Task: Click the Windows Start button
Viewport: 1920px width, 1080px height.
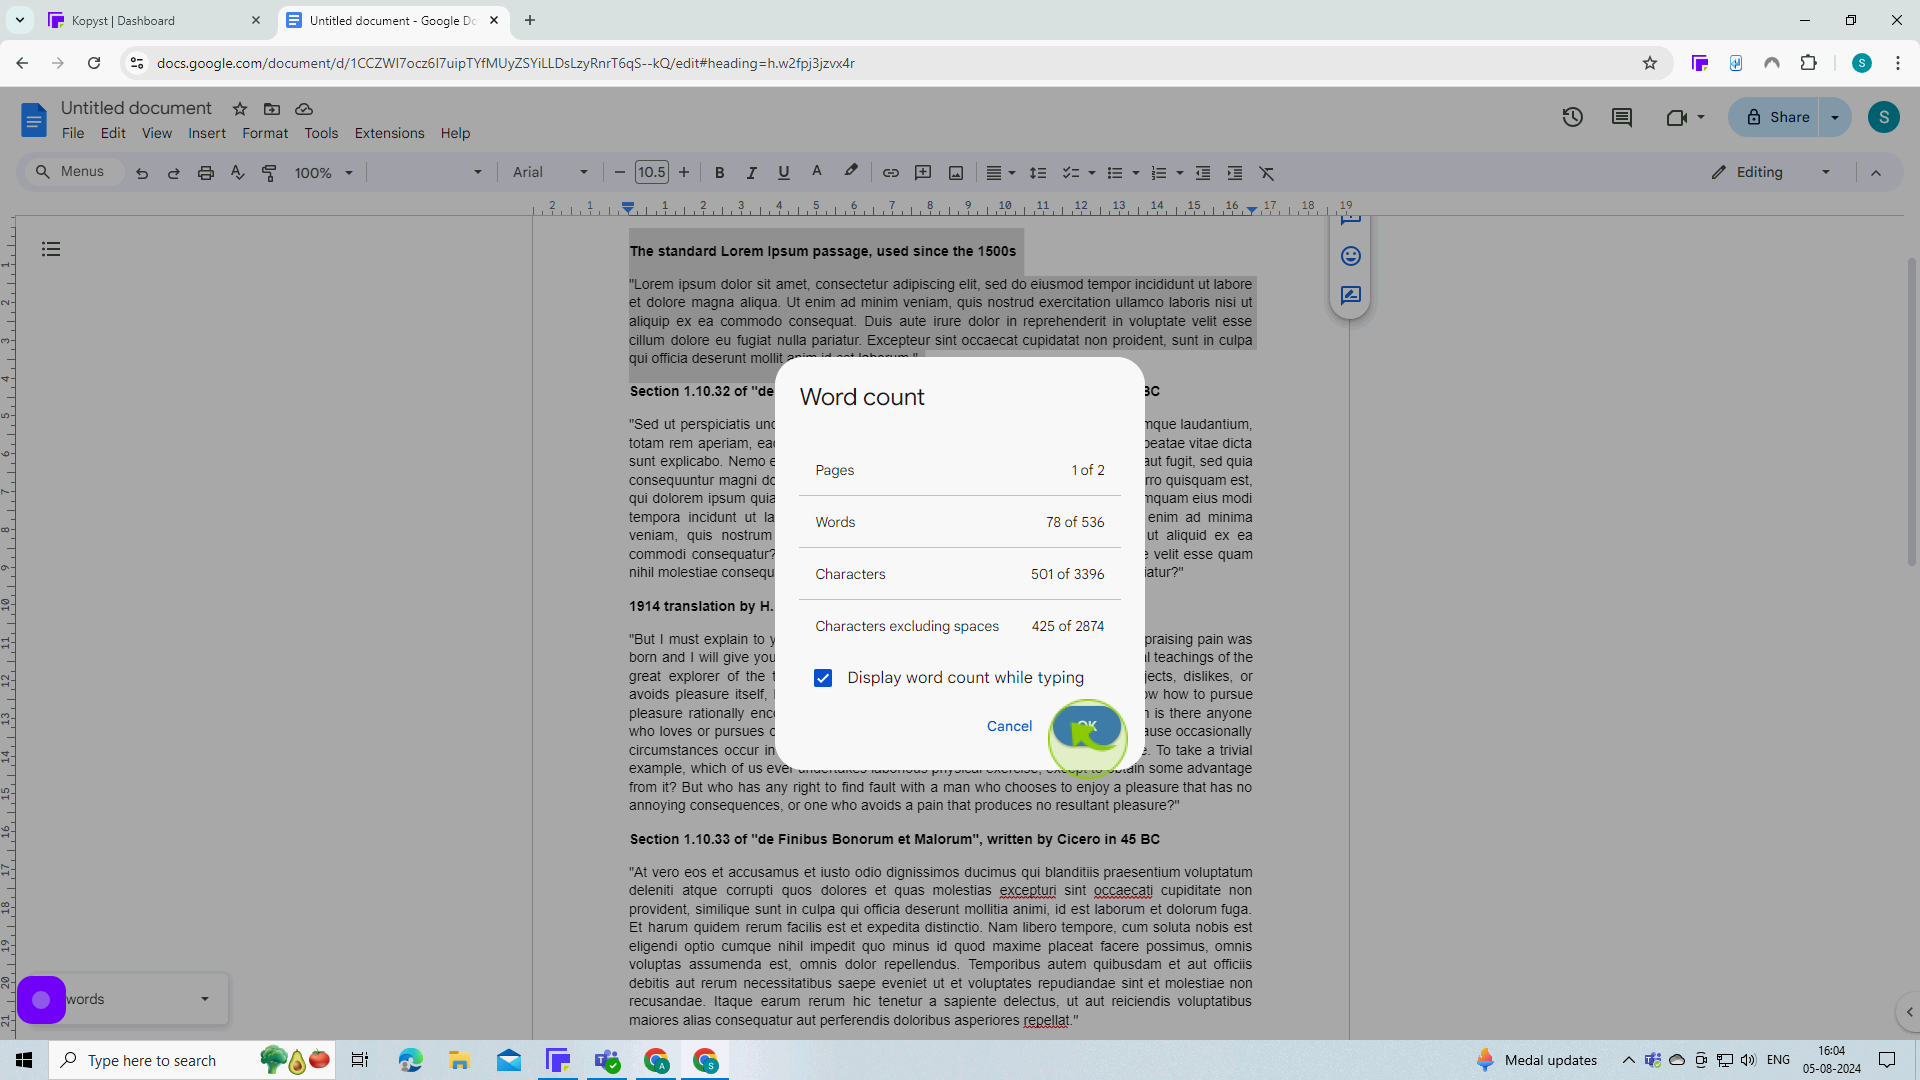Action: (24, 1060)
